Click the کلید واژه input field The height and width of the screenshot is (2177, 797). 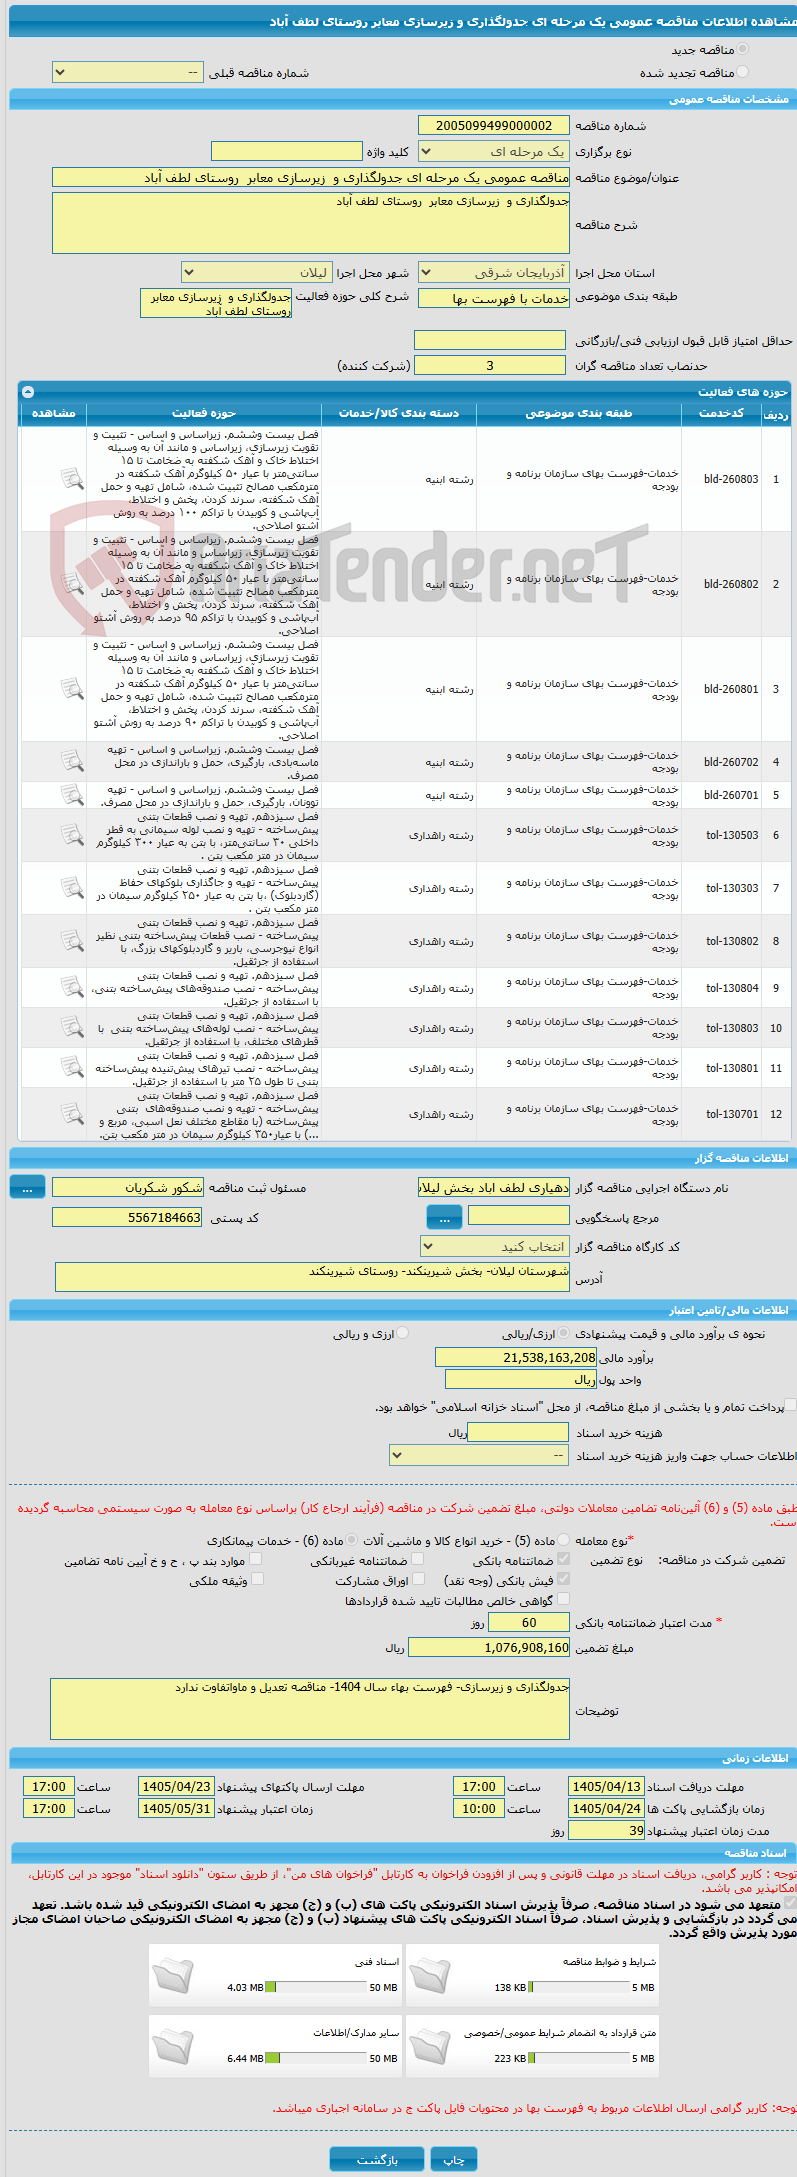click(x=287, y=151)
